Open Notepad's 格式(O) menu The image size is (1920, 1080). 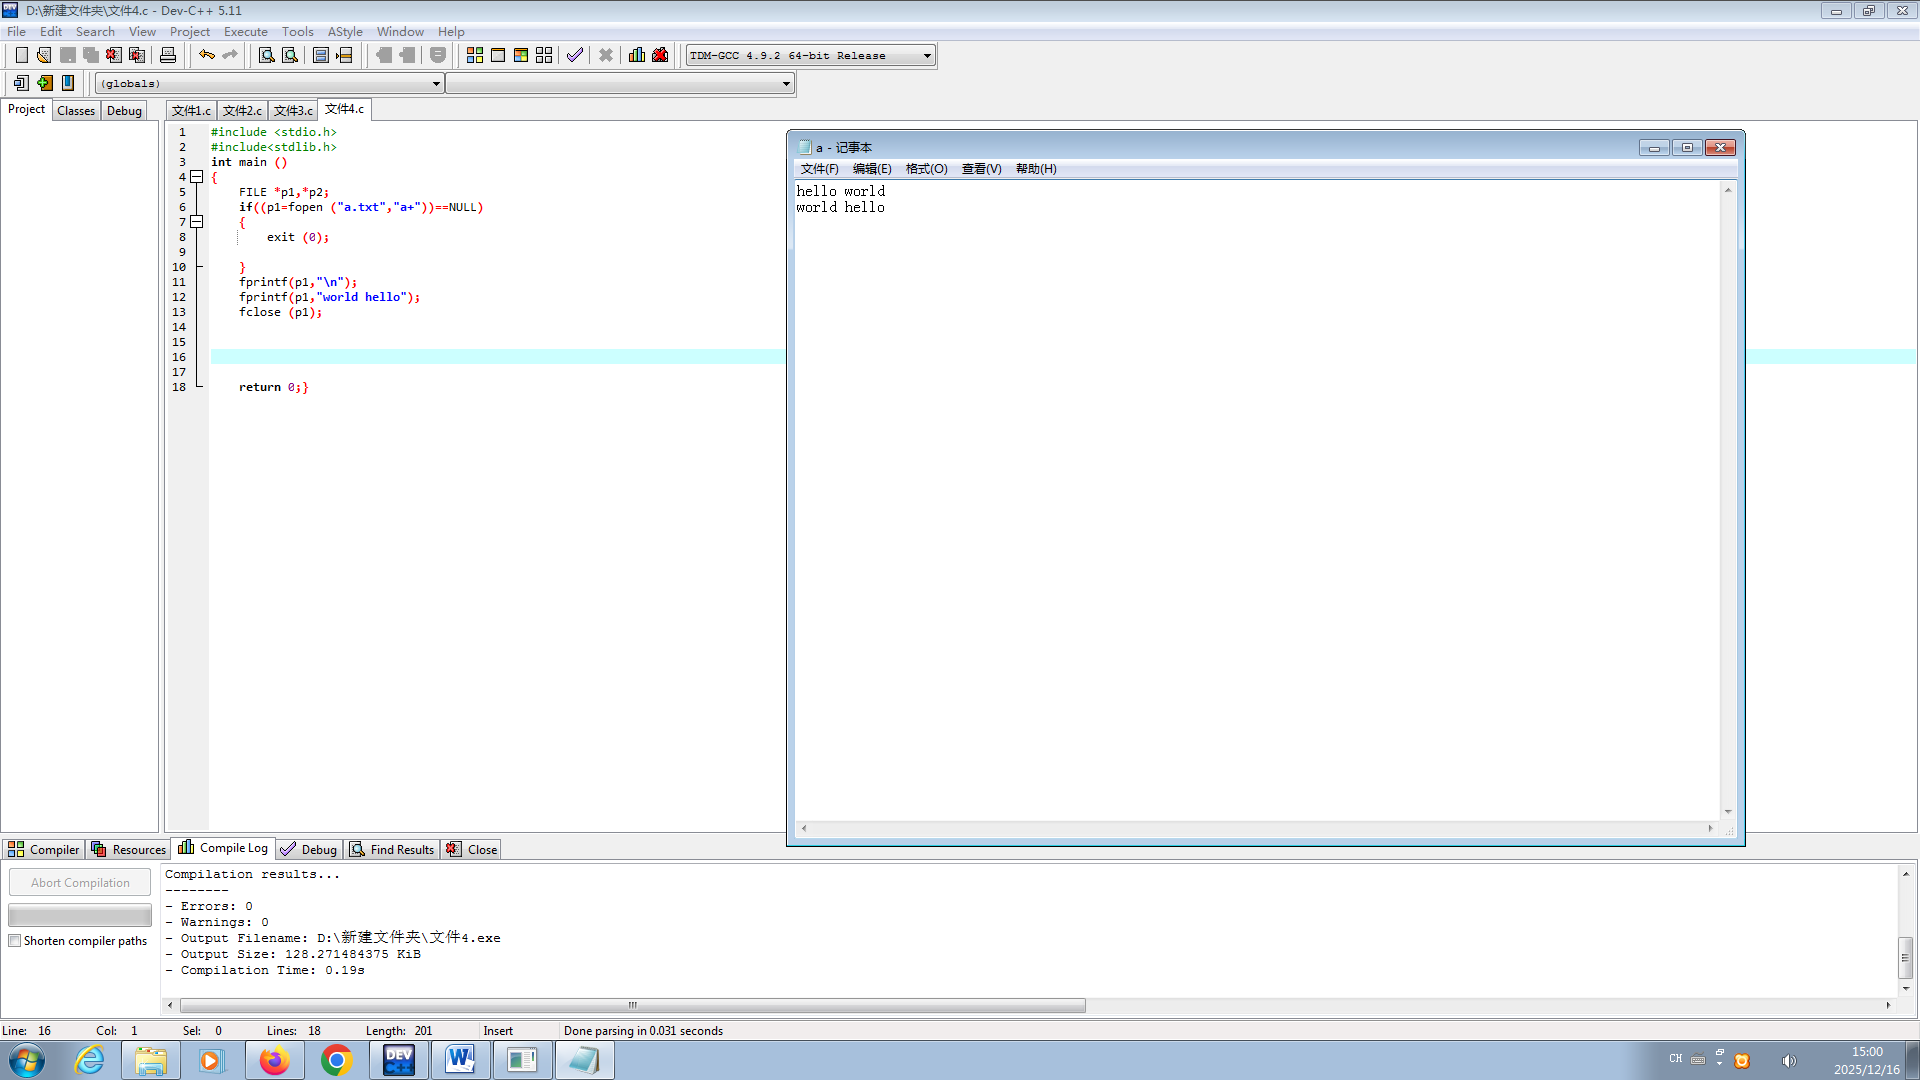pyautogui.click(x=926, y=169)
